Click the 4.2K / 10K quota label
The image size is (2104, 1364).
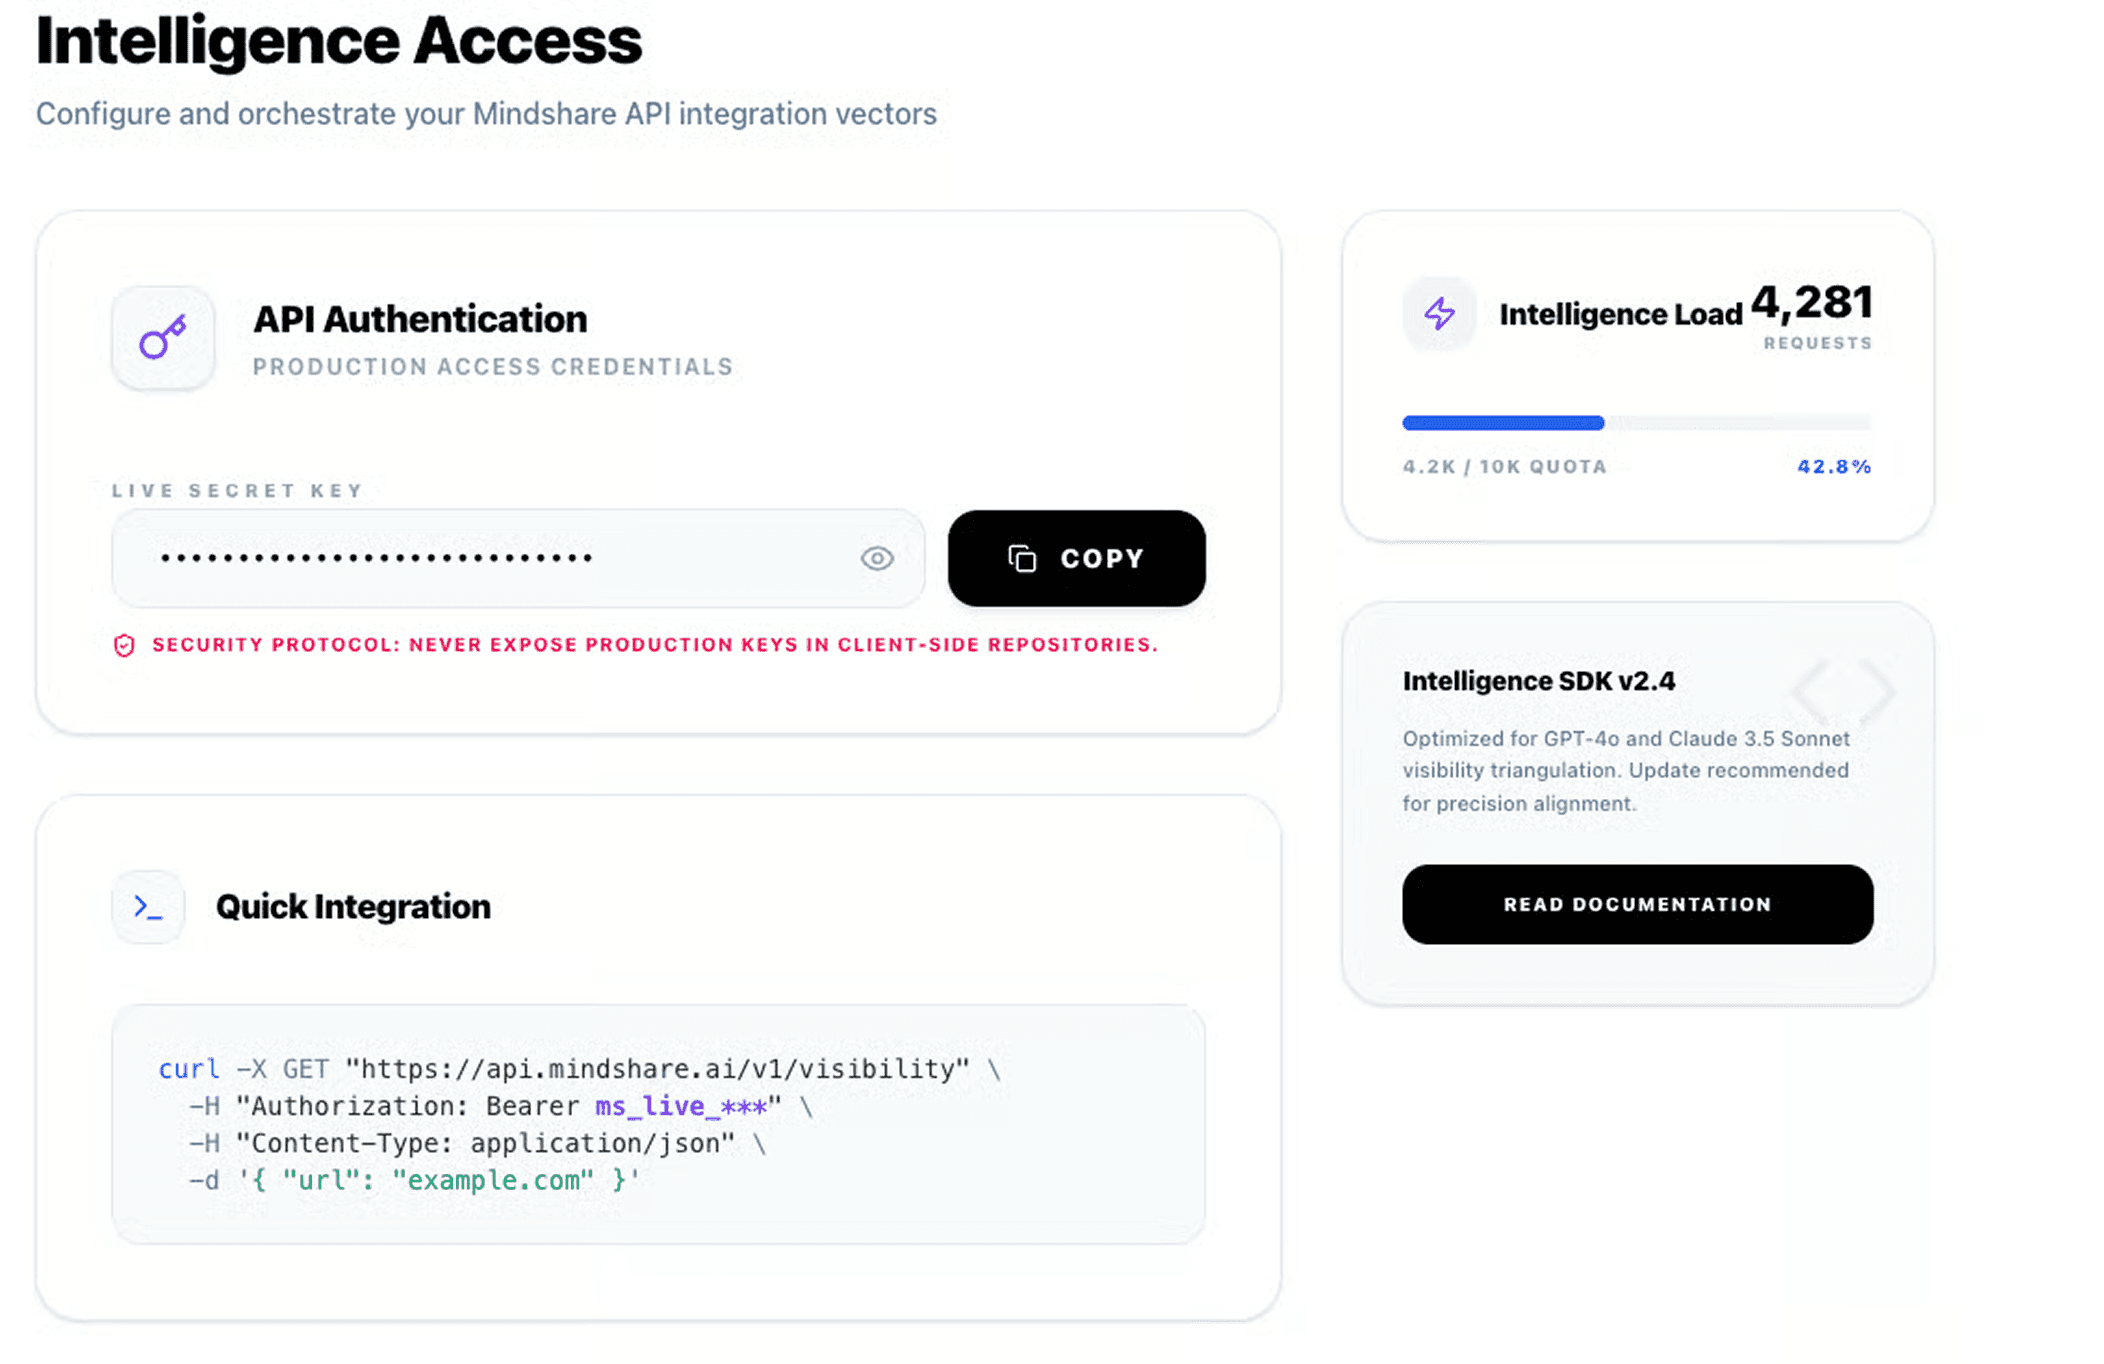coord(1504,467)
